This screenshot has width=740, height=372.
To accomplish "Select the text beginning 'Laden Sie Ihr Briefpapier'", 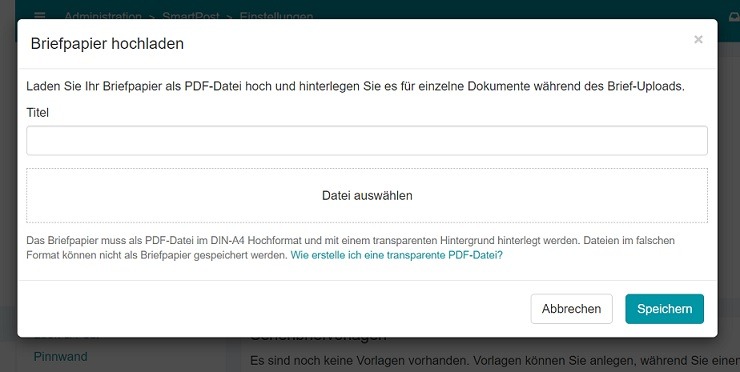I will pyautogui.click(x=355, y=86).
